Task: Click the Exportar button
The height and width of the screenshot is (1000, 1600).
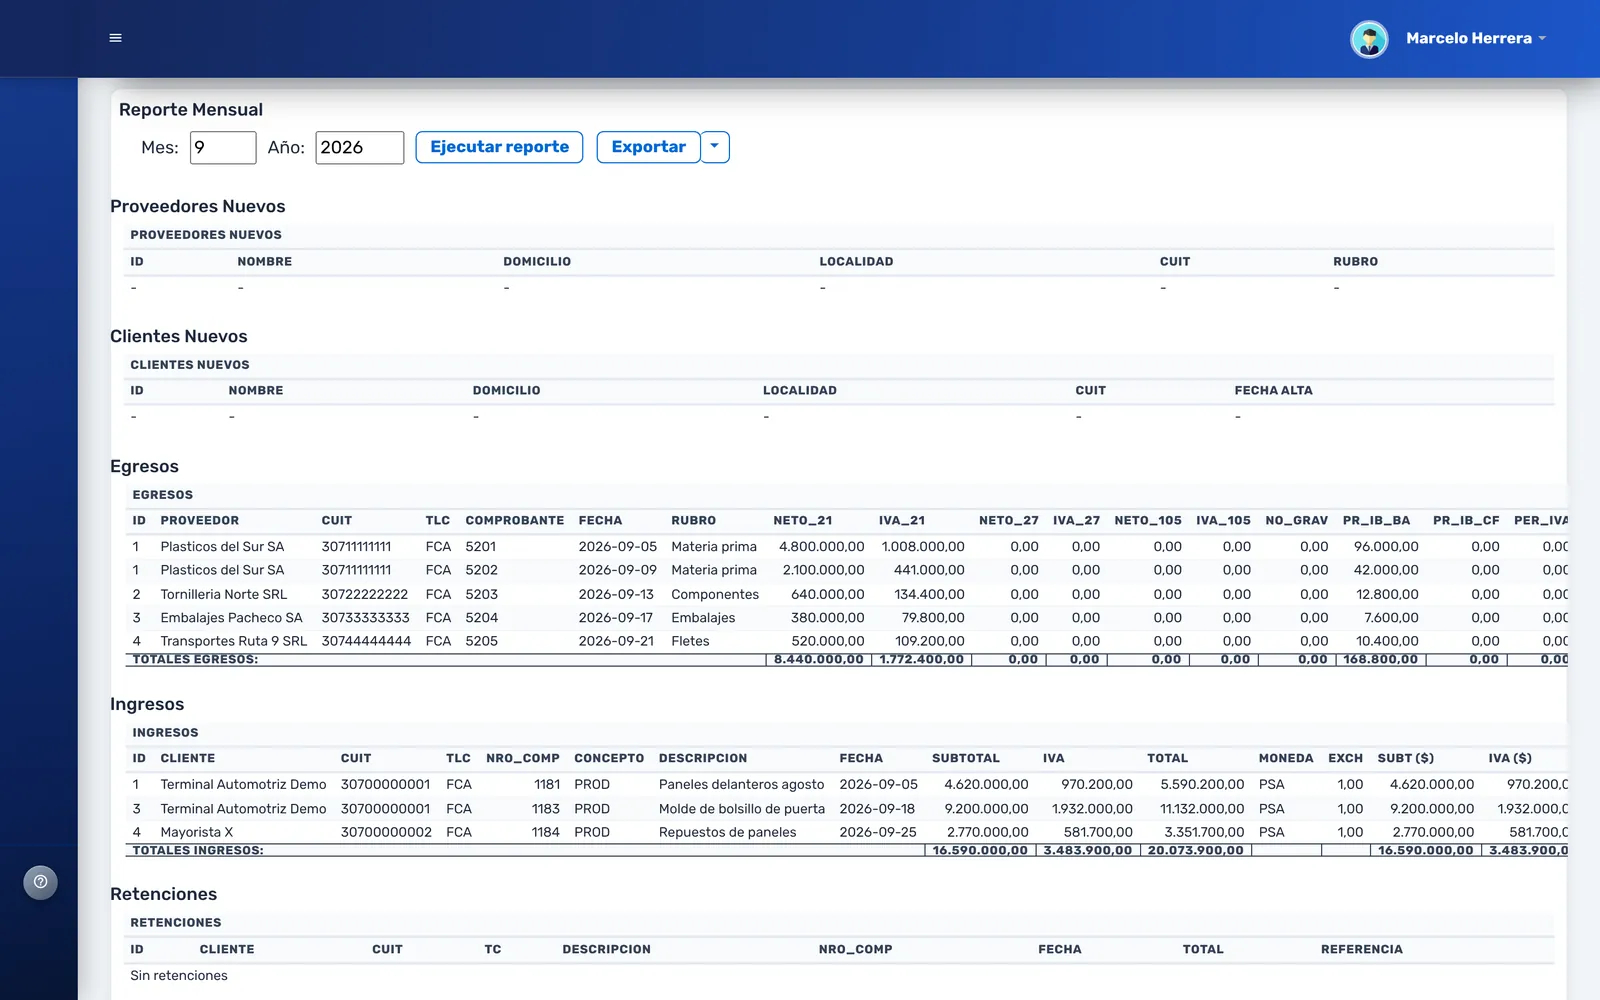Action: point(648,147)
